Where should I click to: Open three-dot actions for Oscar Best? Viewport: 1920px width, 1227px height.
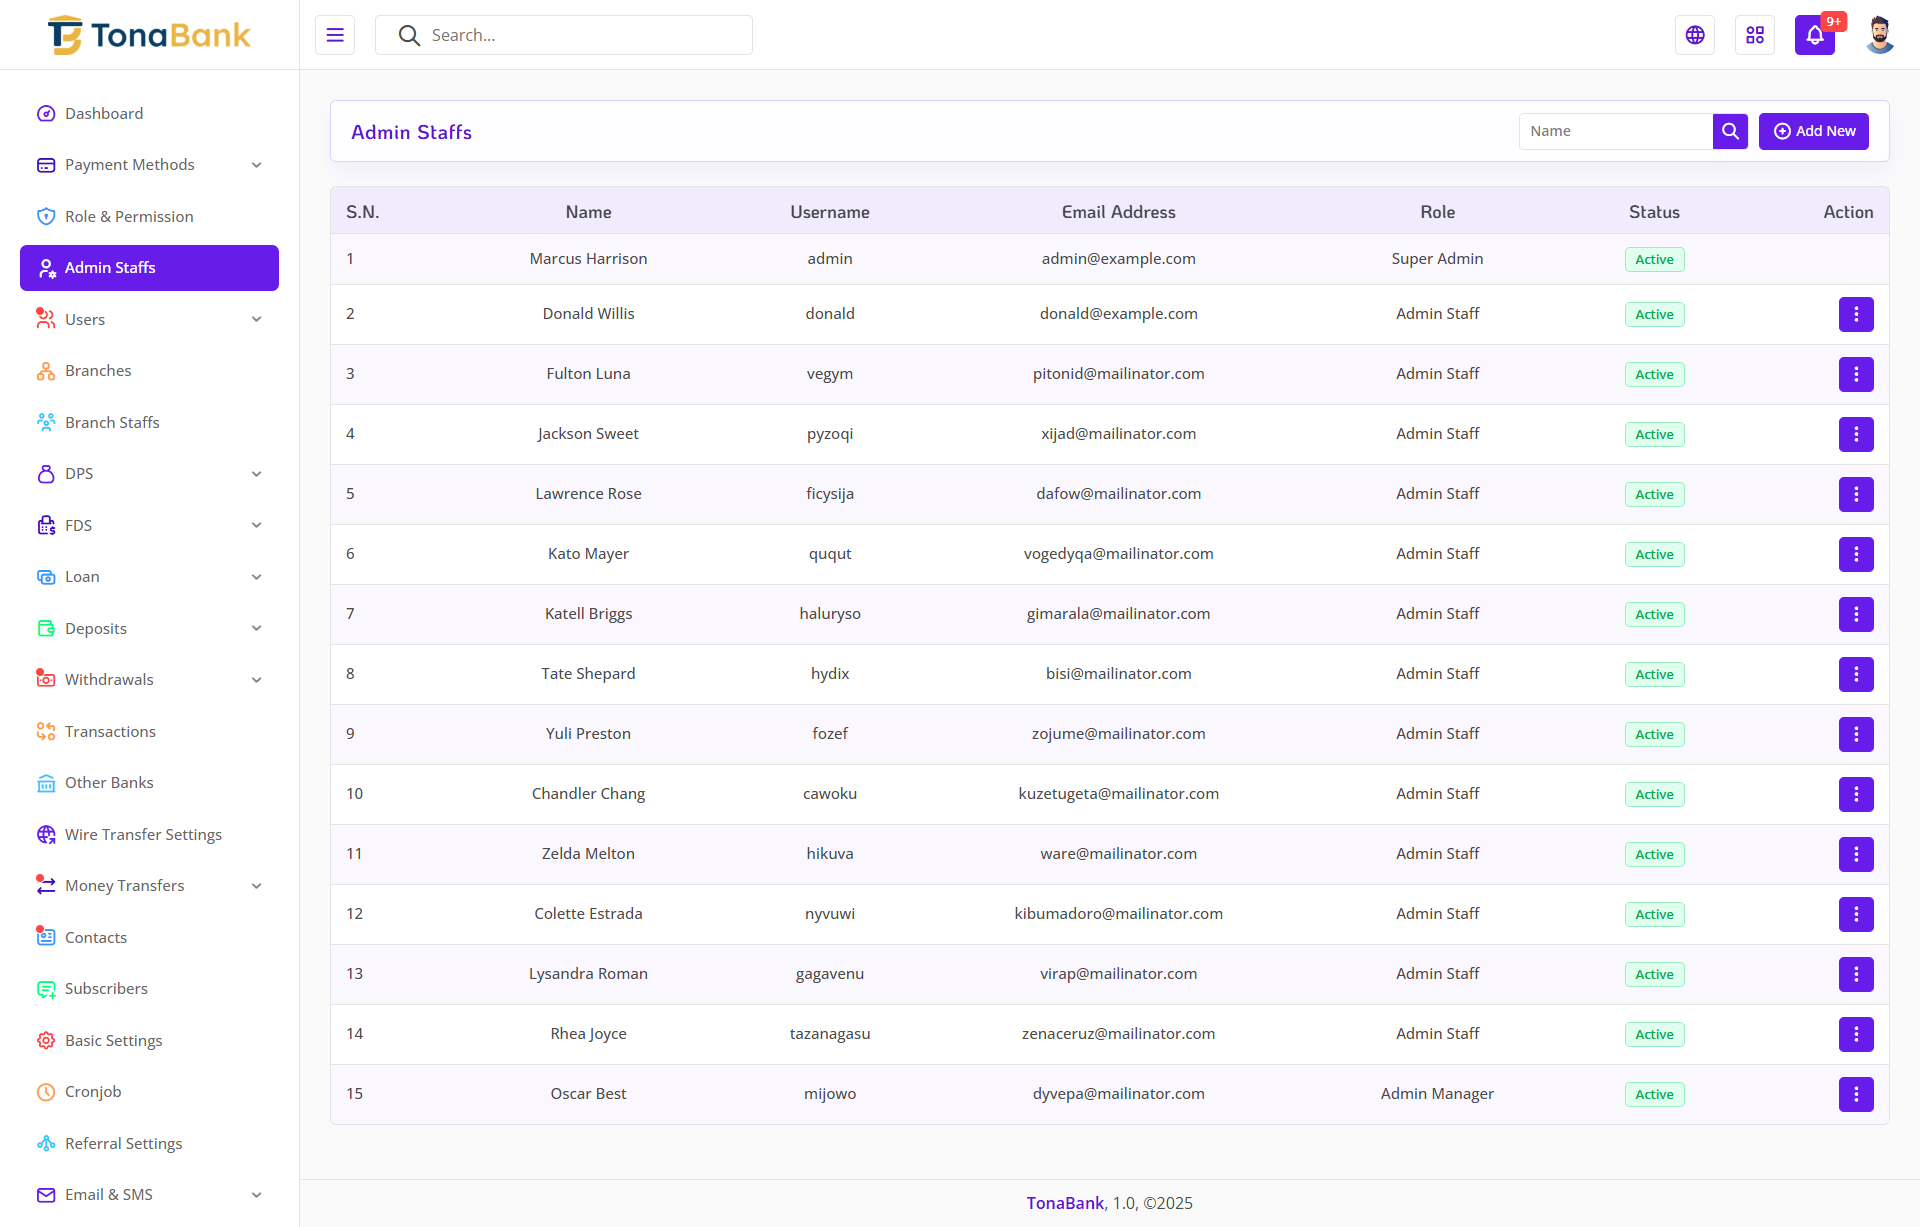pyautogui.click(x=1856, y=1094)
